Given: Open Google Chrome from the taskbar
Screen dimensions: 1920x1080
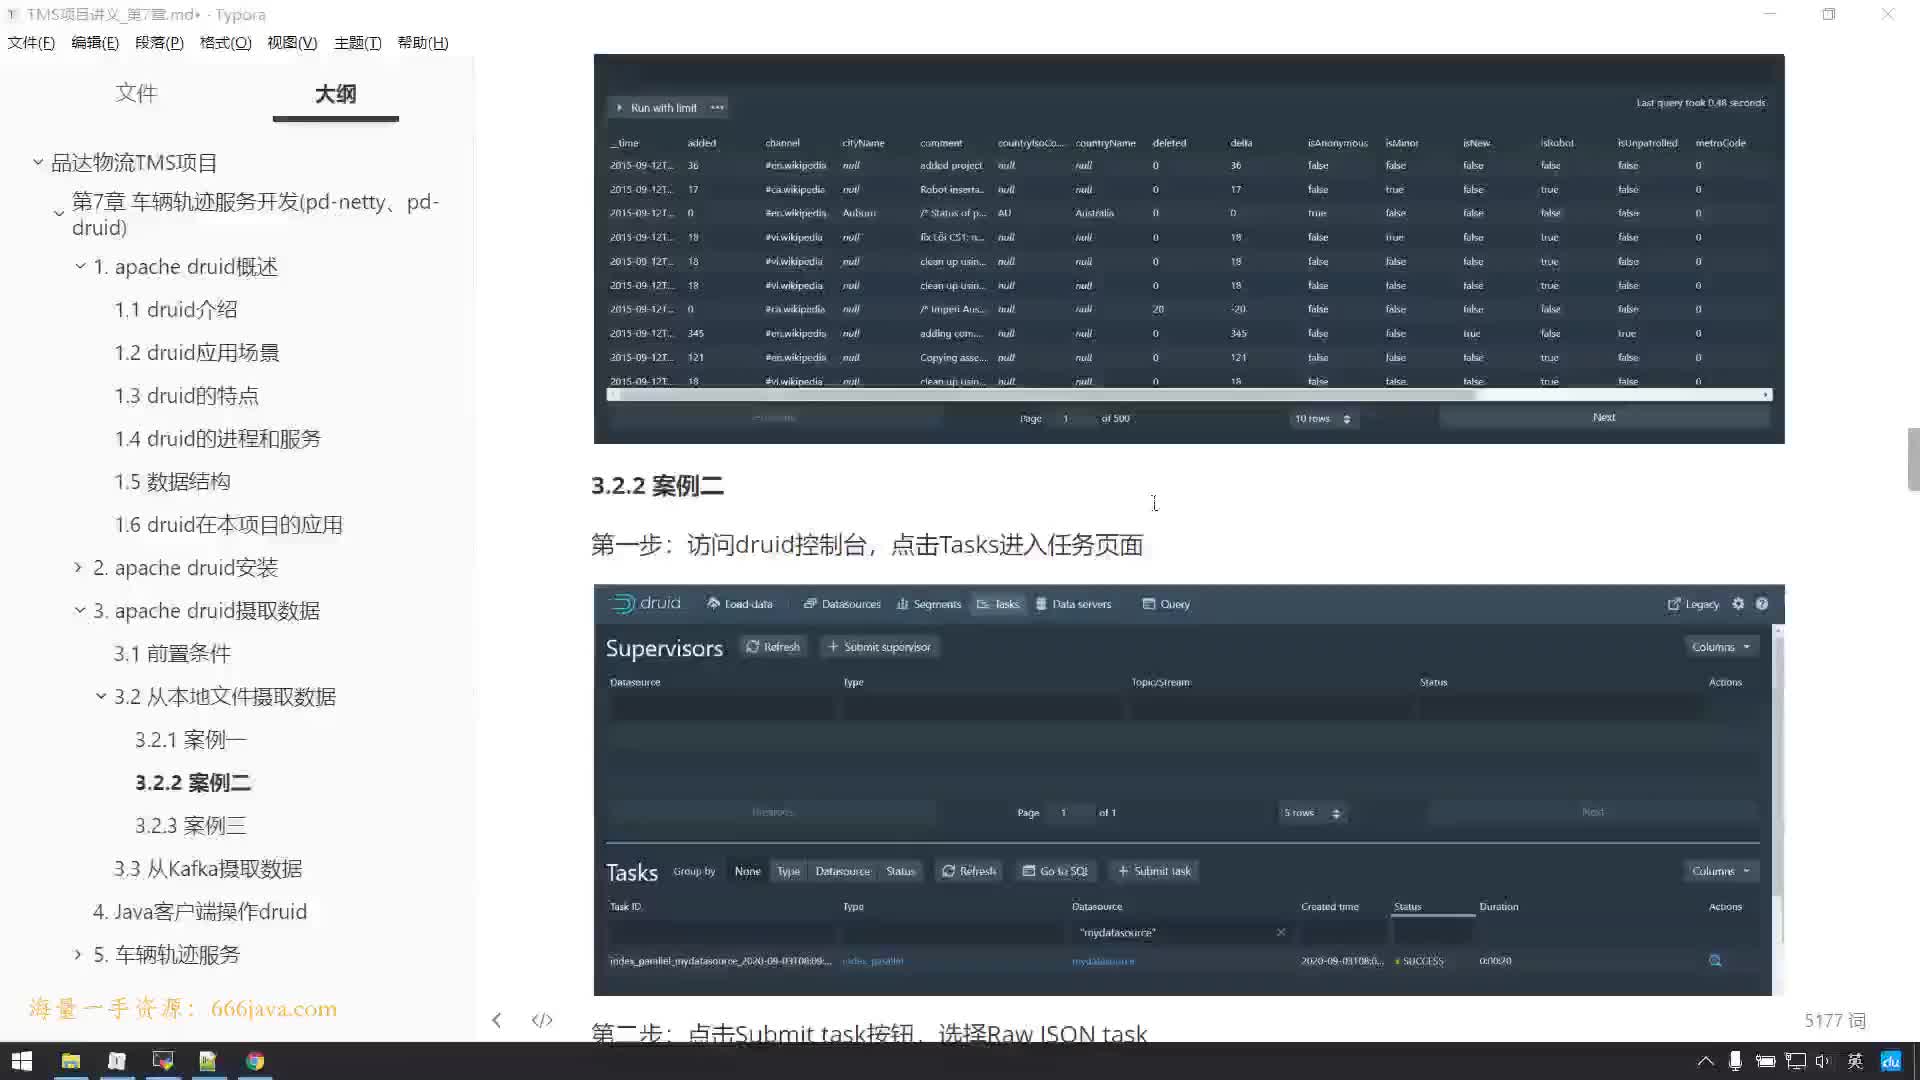Looking at the screenshot, I should coord(255,1061).
